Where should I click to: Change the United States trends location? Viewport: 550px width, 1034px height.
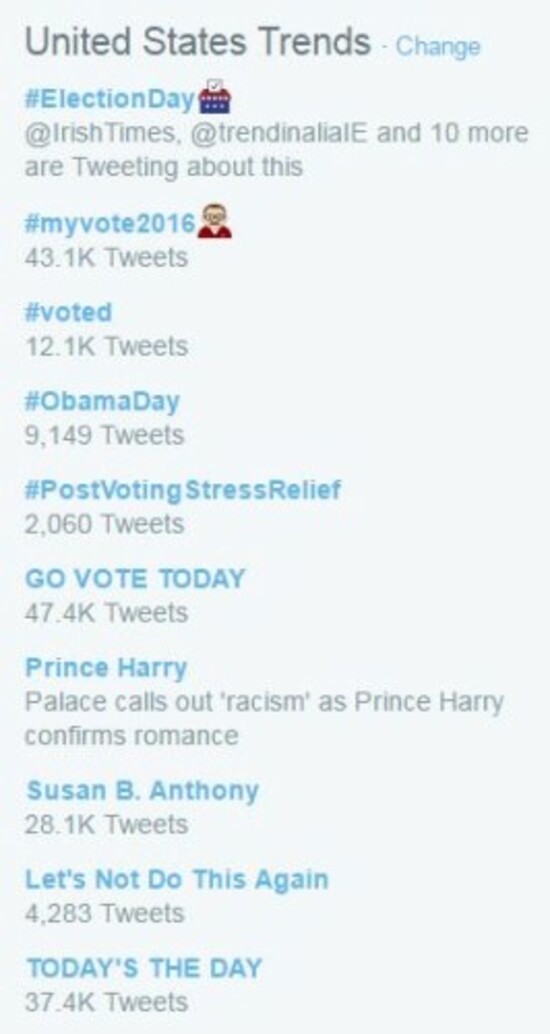coord(438,47)
